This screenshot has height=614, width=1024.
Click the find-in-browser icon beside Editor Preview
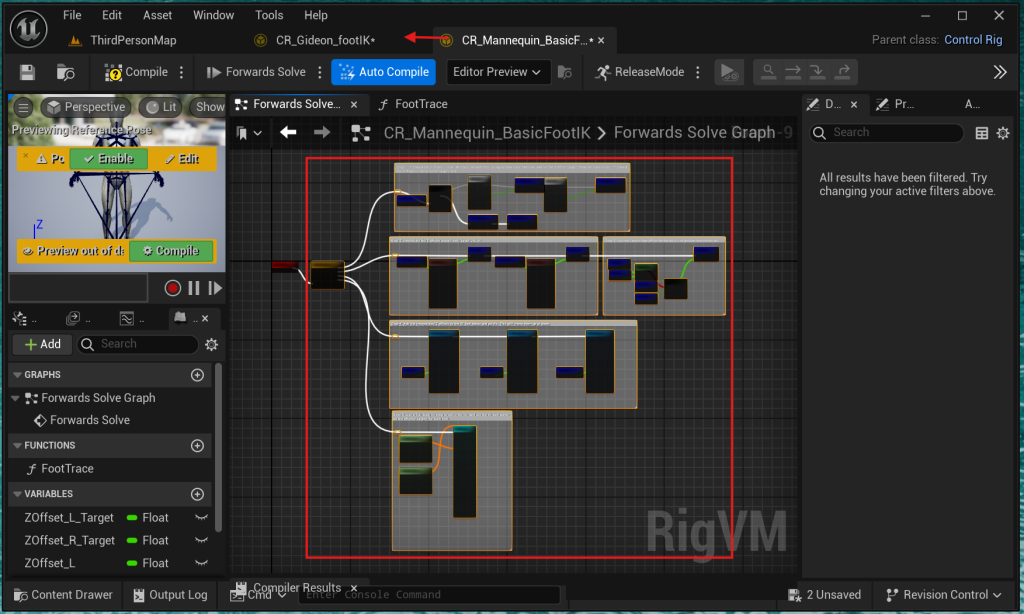click(x=565, y=72)
